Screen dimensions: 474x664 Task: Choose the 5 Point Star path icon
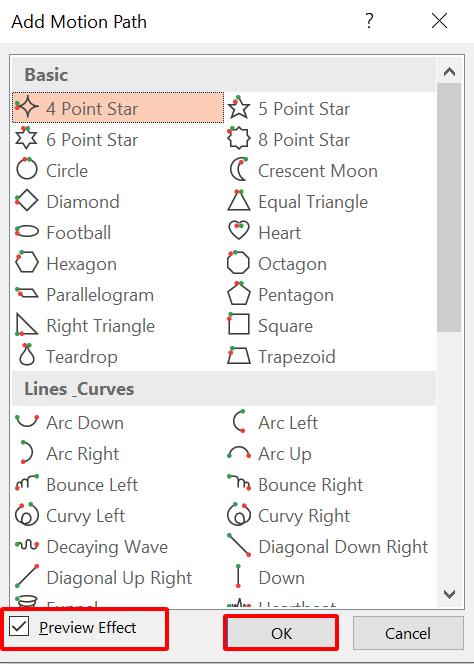pyautogui.click(x=239, y=107)
